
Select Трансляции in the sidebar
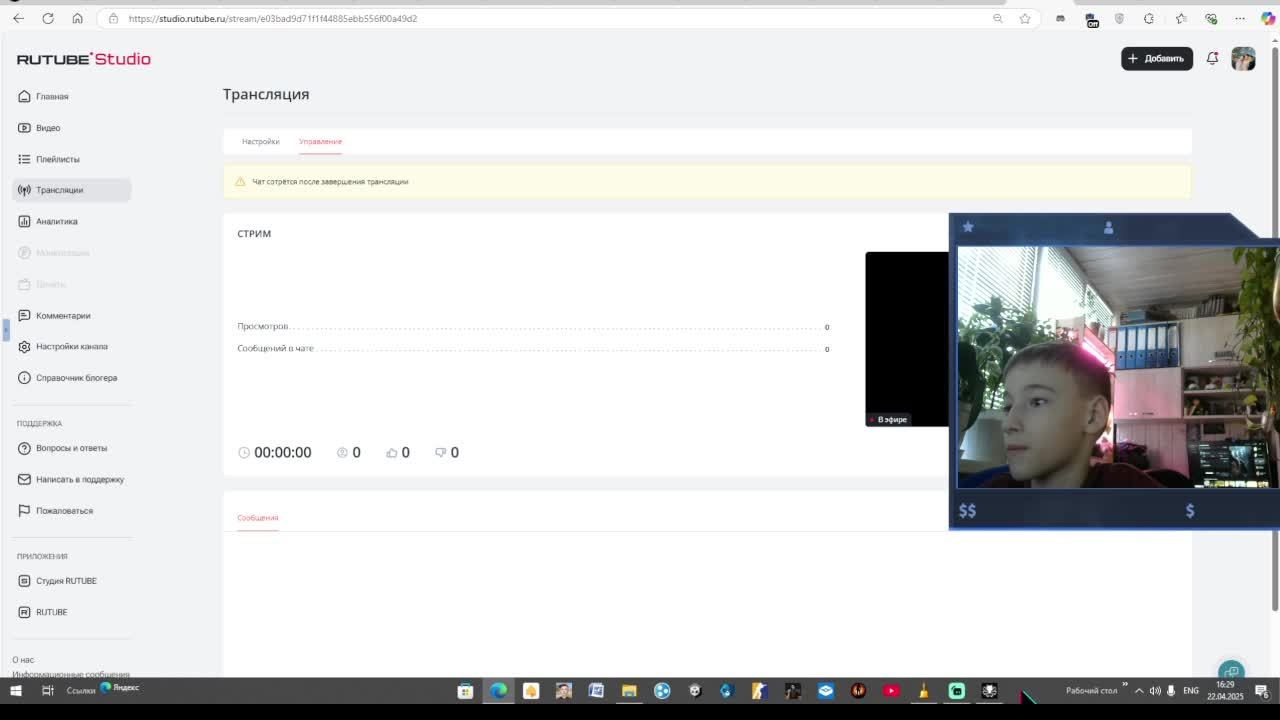click(71, 190)
